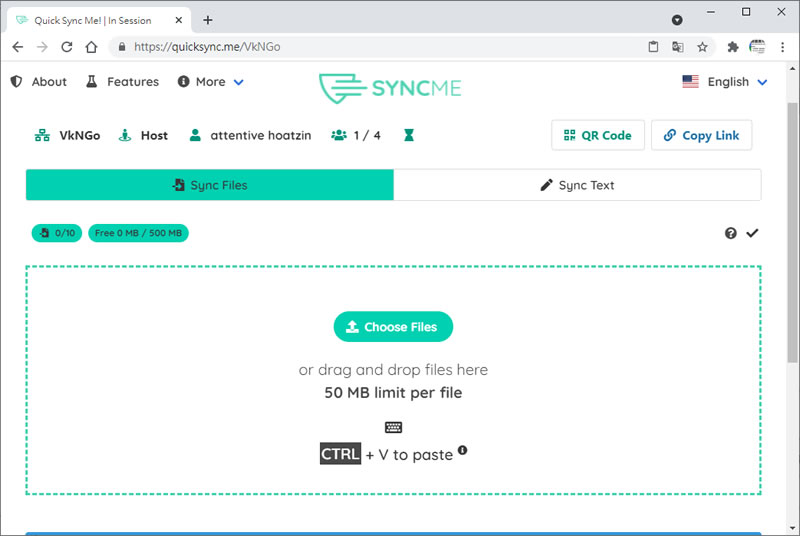Open Chrome three-dot menu
This screenshot has height=536, width=800.
click(x=783, y=47)
